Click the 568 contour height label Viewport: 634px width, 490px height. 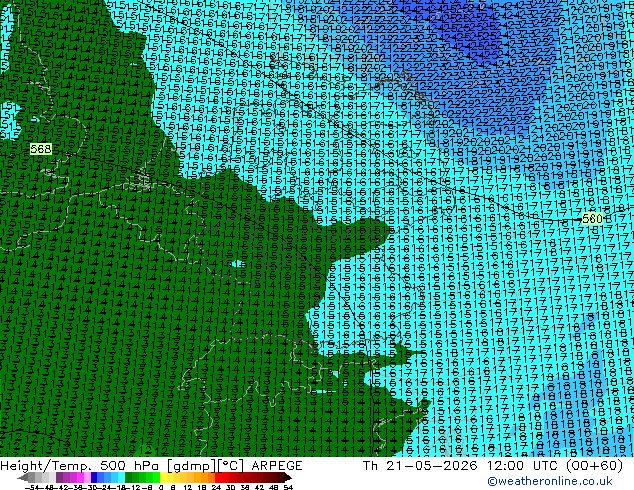pos(41,149)
